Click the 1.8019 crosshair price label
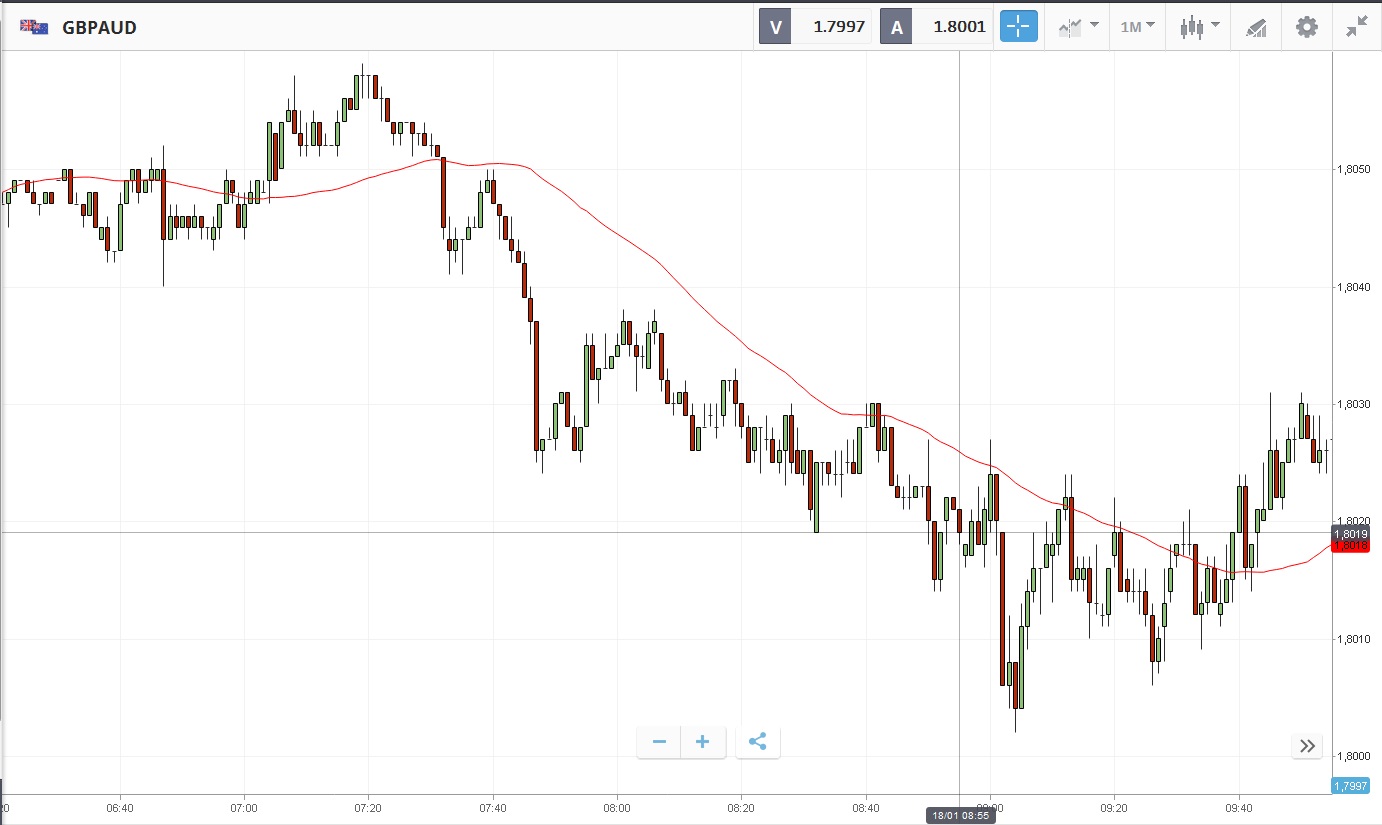This screenshot has height=825, width=1382. point(1351,534)
